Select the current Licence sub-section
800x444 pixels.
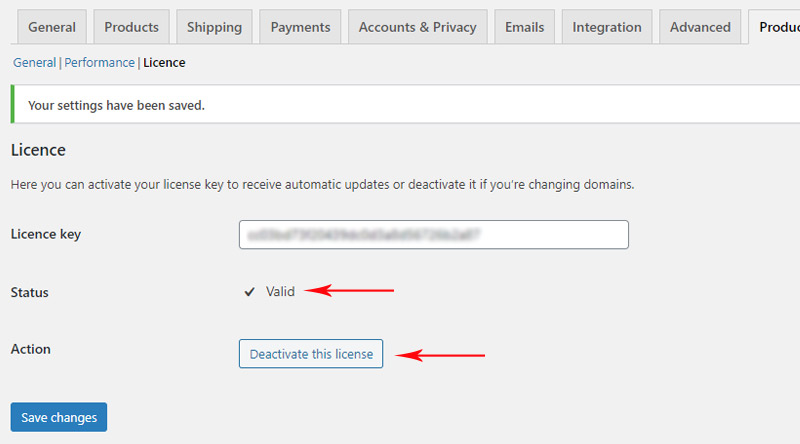[x=164, y=62]
